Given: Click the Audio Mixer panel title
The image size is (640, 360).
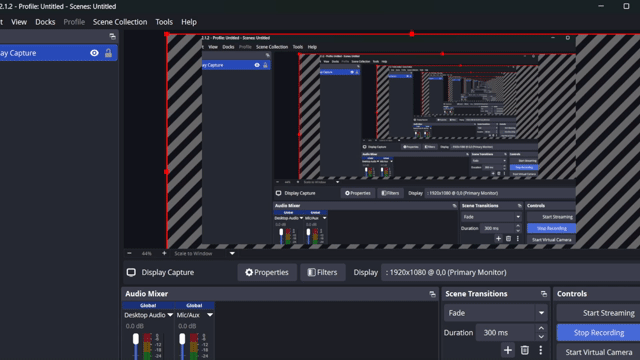Looking at the screenshot, I should point(147,294).
